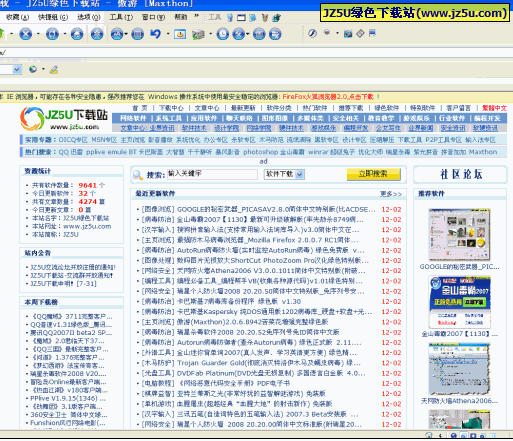This screenshot has height=441, width=513.
Task: Go to Home via the house toolbar icon
Action: (x=77, y=34)
